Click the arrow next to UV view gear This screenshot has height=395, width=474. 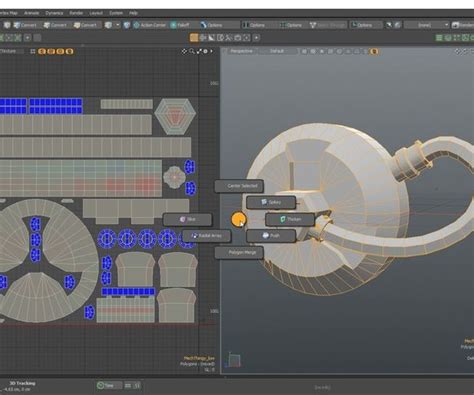(x=211, y=51)
